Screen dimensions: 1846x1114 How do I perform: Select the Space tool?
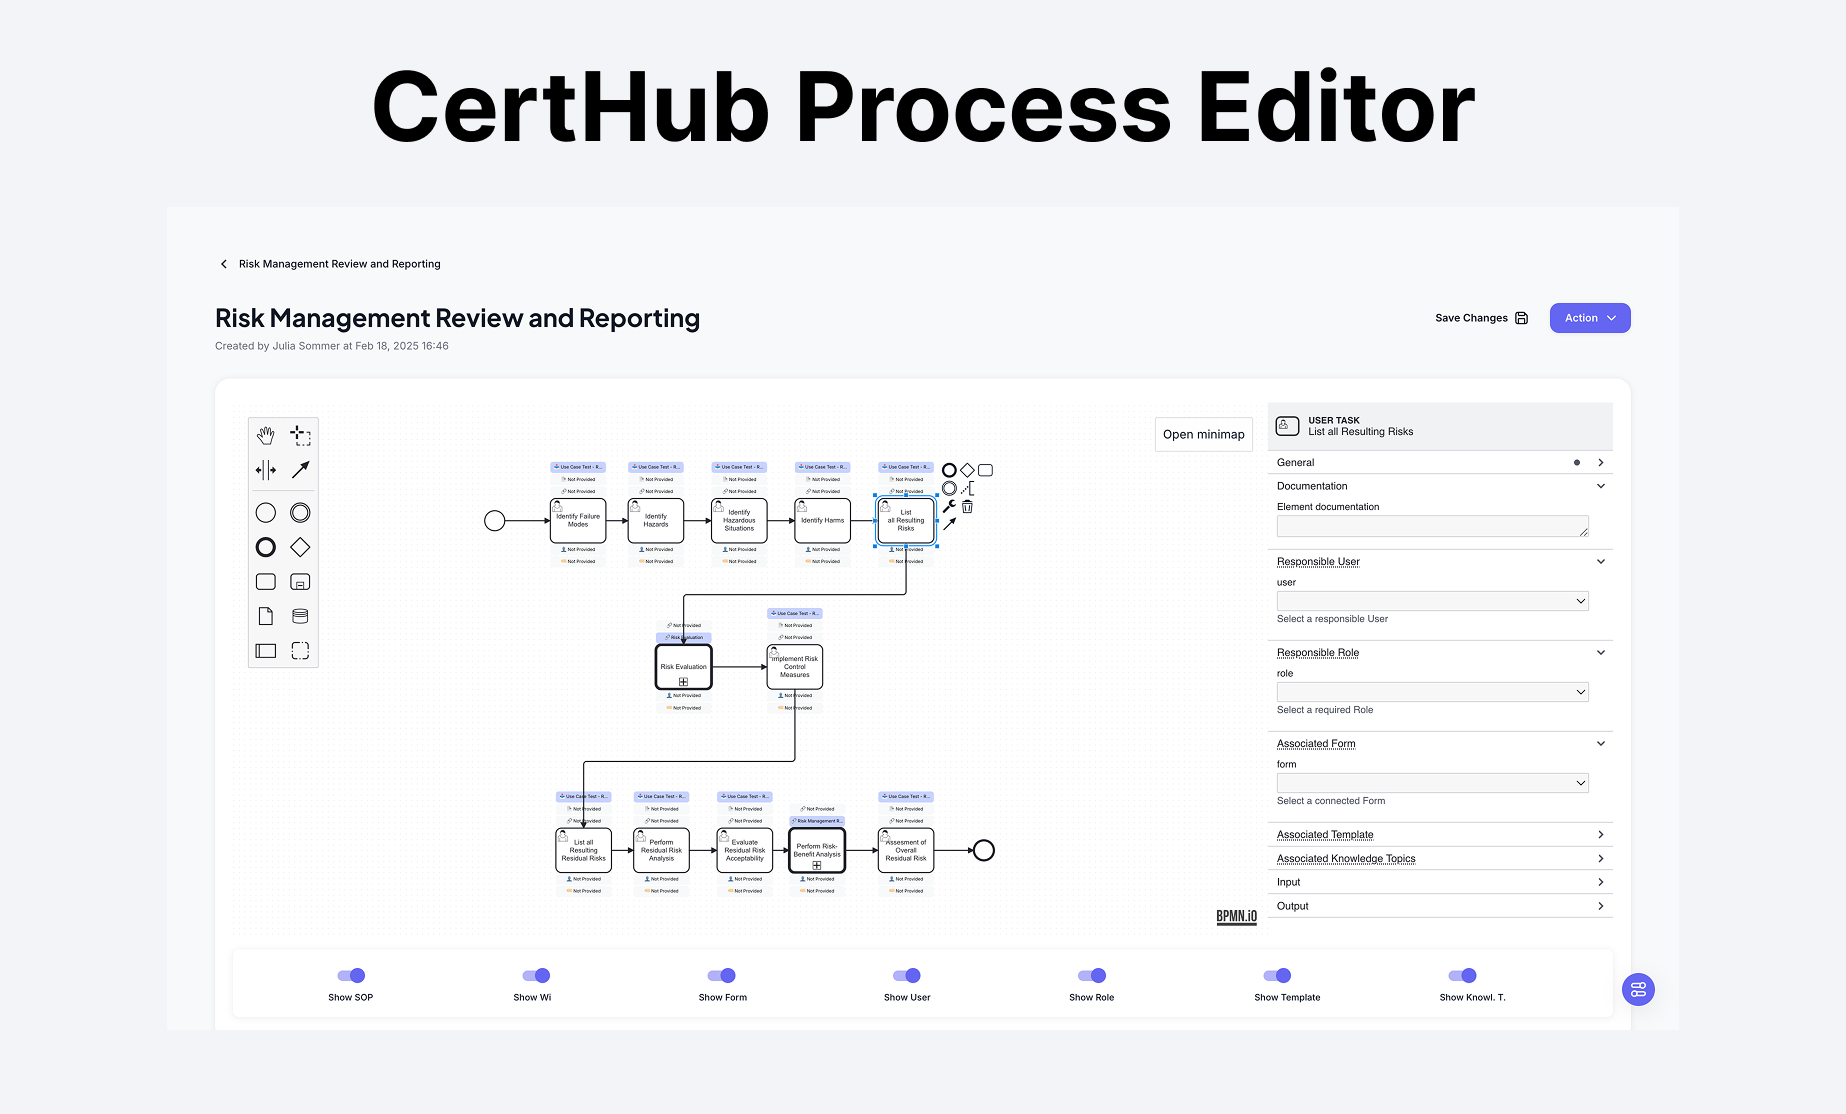point(266,469)
